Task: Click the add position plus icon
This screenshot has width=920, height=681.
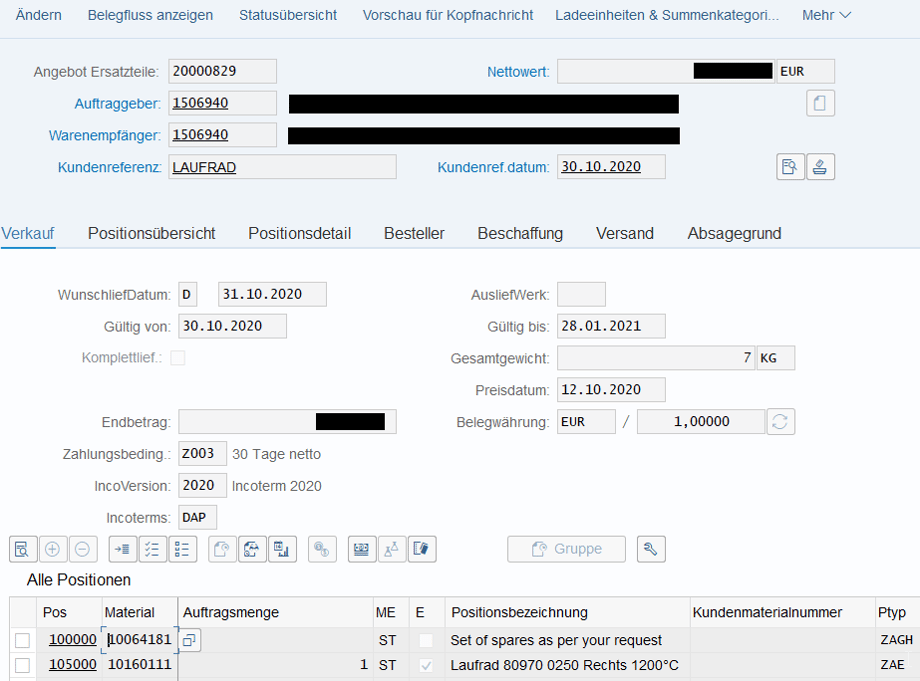Action: click(x=53, y=549)
